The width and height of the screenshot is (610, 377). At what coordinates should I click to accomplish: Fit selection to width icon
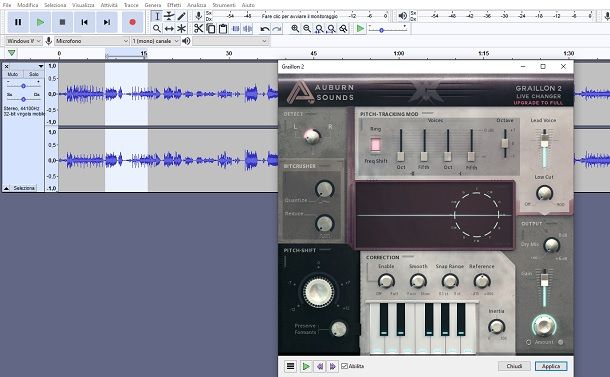pyautogui.click(x=319, y=28)
